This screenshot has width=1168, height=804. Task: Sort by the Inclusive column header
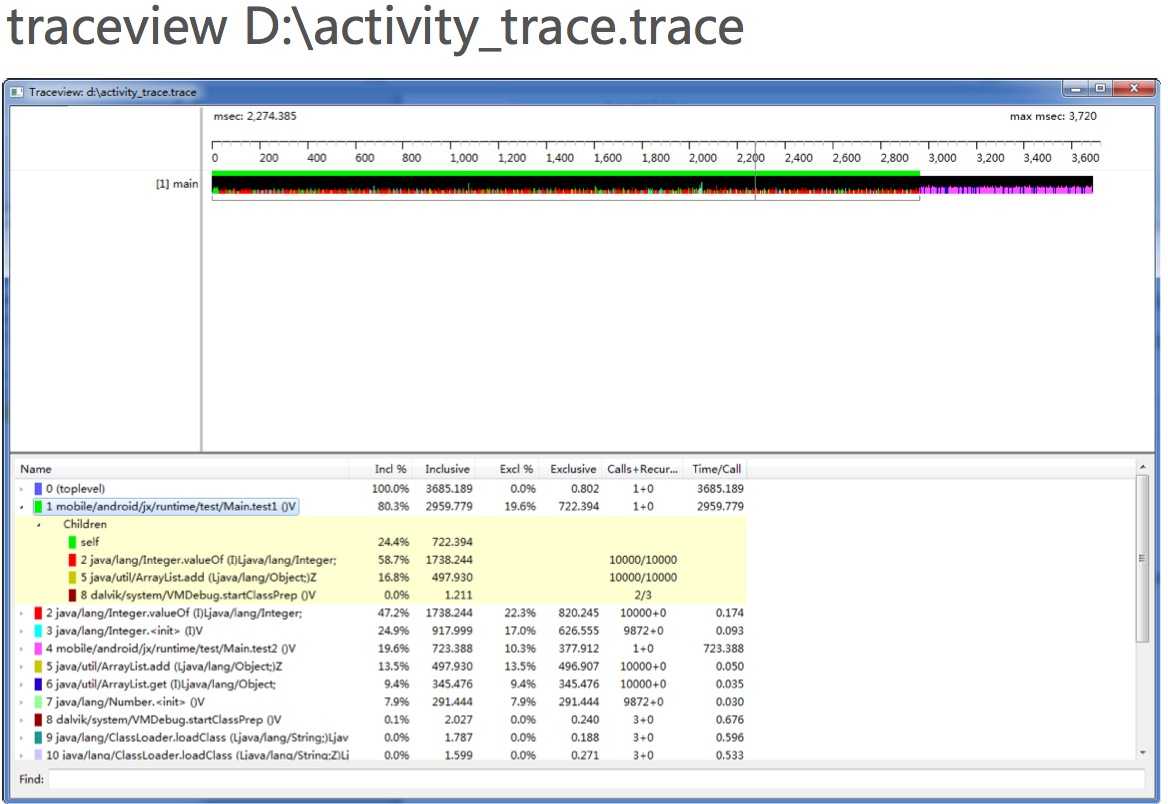click(445, 469)
